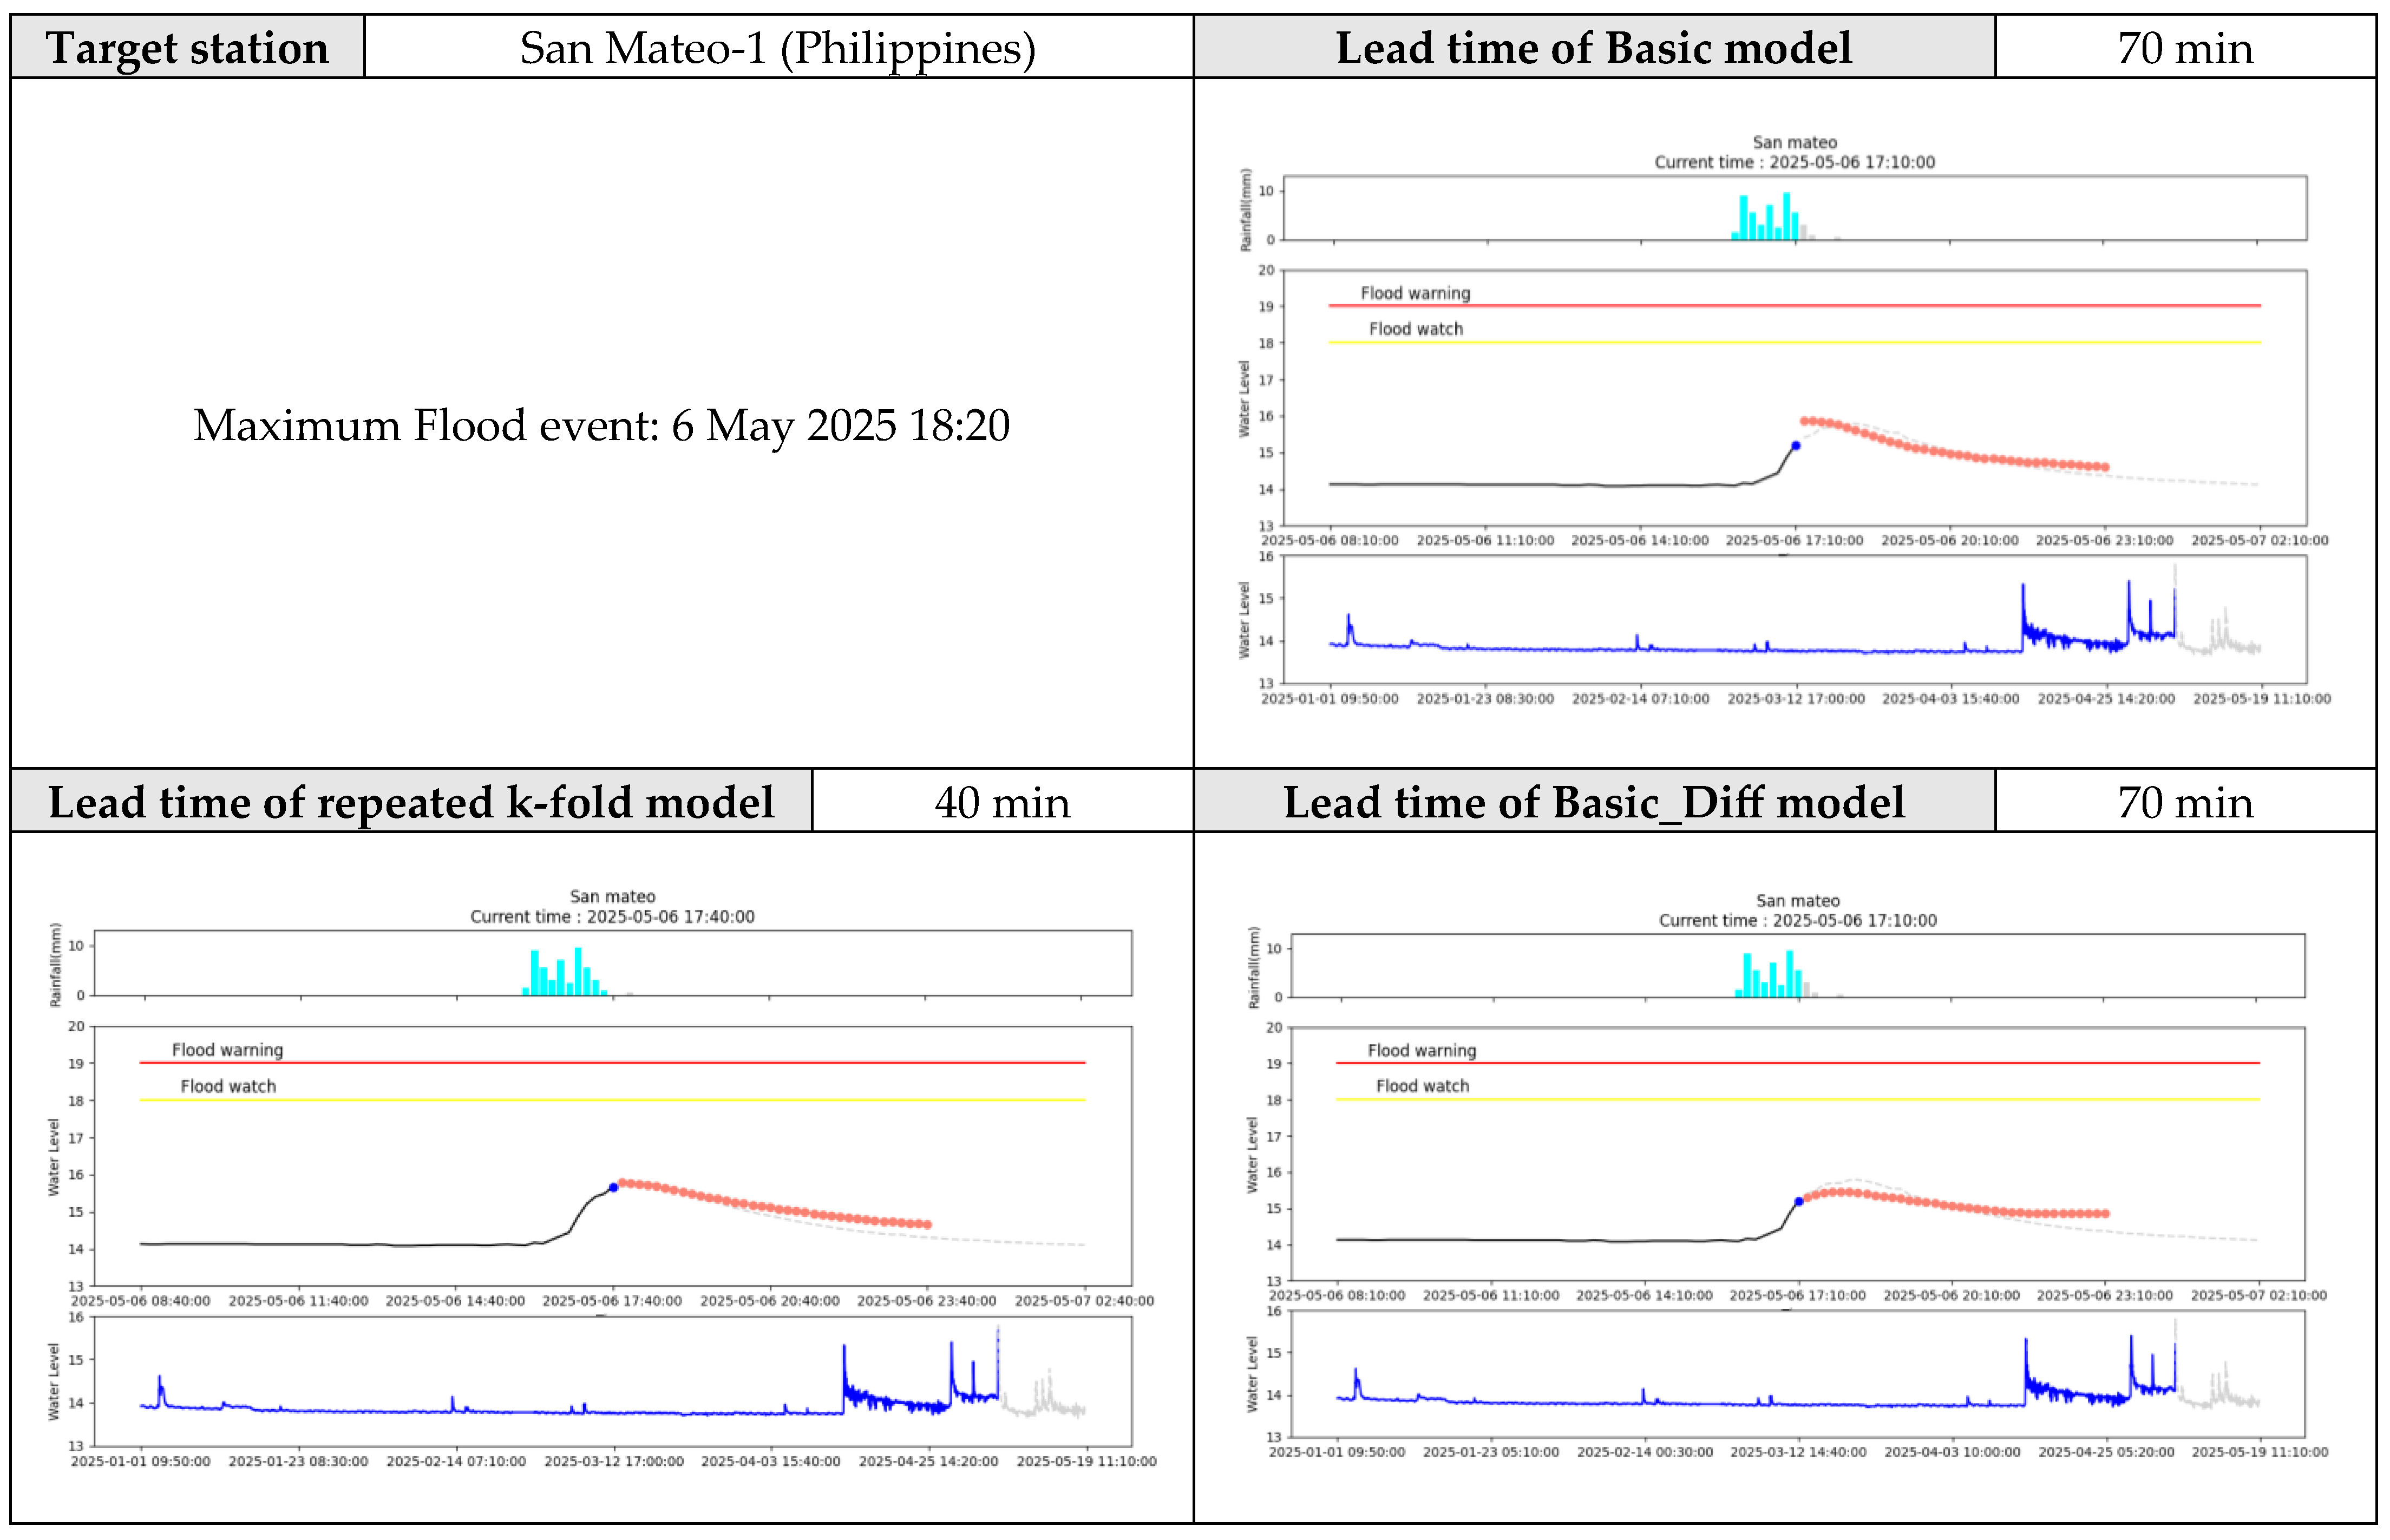This screenshot has width=2390, height=1540.
Task: Click the San Mateo-1 (Philippines) cell
Action: [x=777, y=48]
